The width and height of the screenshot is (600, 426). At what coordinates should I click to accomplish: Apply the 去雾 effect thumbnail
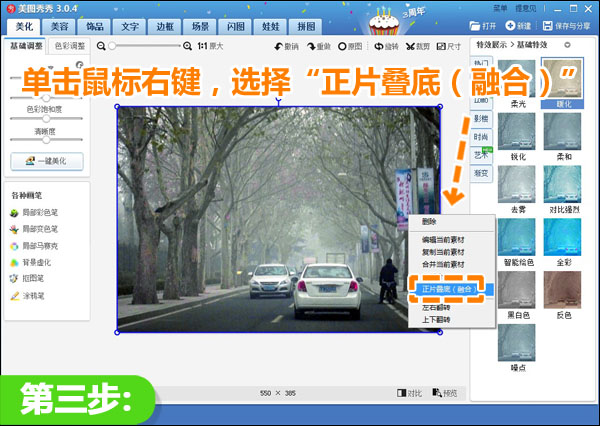click(x=517, y=184)
